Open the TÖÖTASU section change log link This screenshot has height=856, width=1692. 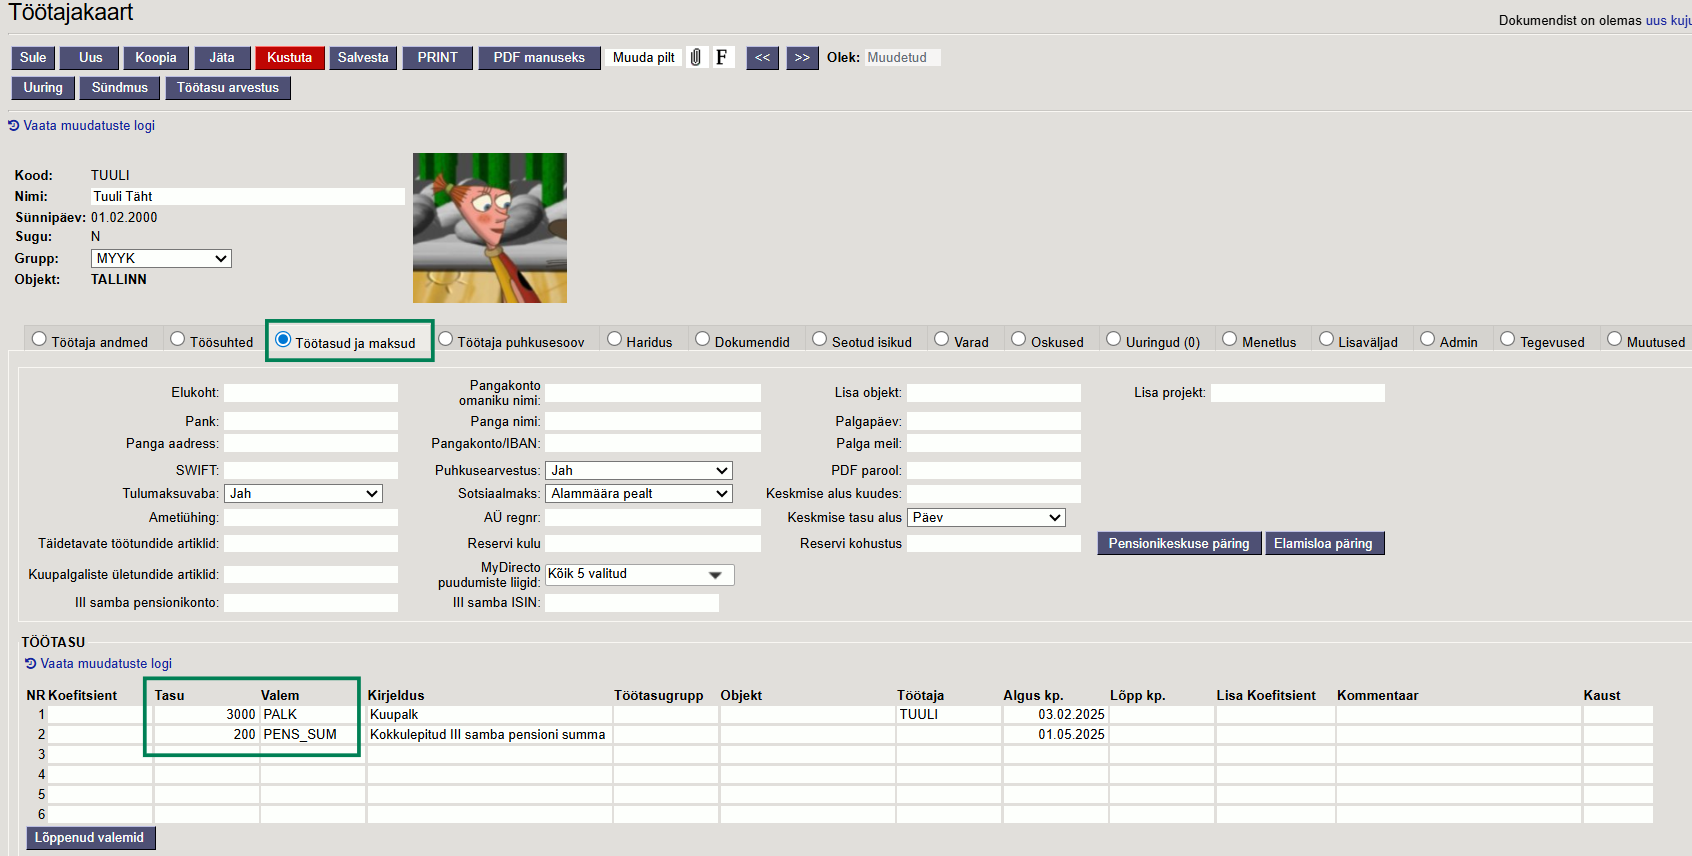click(x=105, y=664)
